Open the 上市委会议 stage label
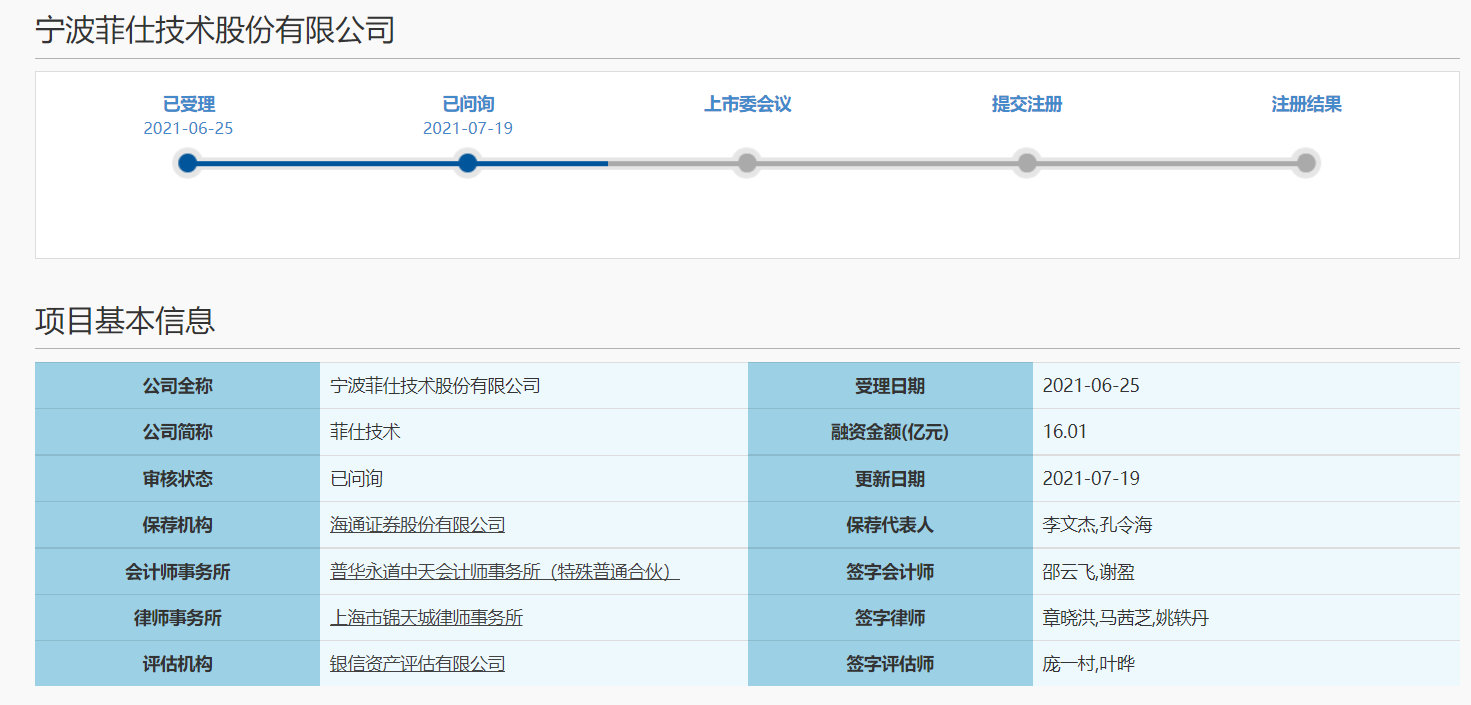This screenshot has height=705, width=1471. tap(747, 104)
